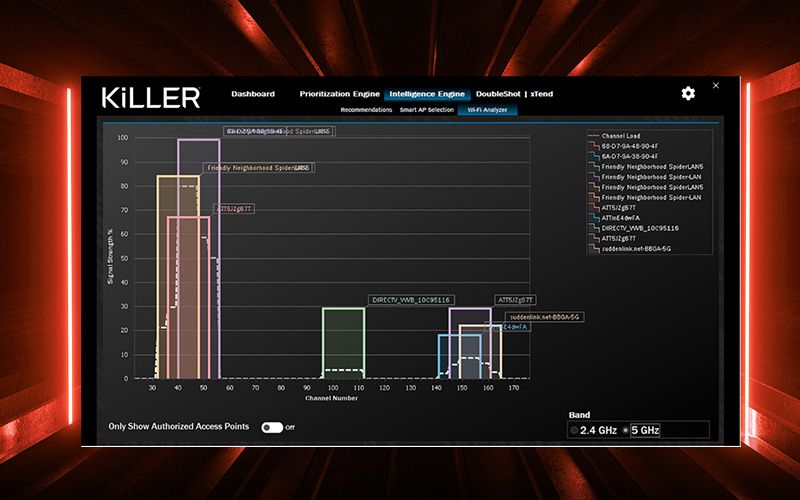Click the 68-D7-9A-48-90-4F legend icon
The image size is (800, 500).
pyautogui.click(x=594, y=145)
